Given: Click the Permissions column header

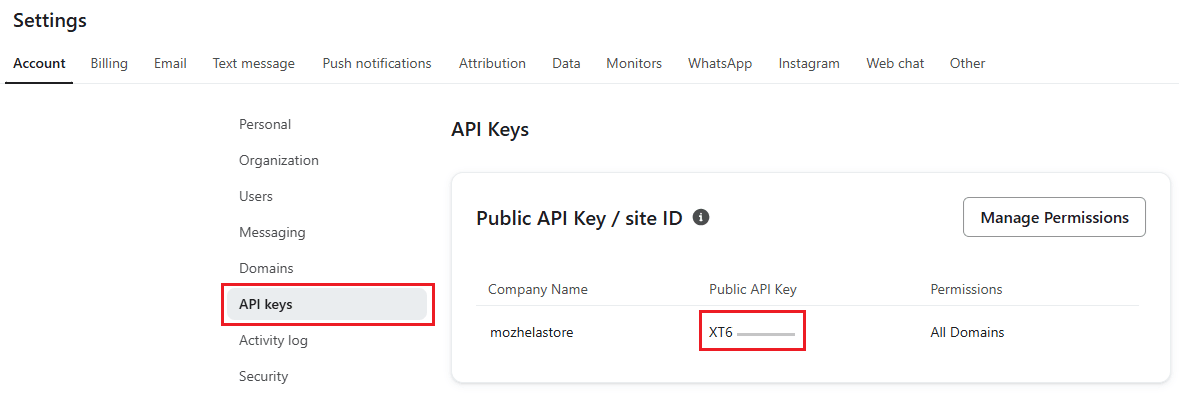Looking at the screenshot, I should pyautogui.click(x=966, y=290).
